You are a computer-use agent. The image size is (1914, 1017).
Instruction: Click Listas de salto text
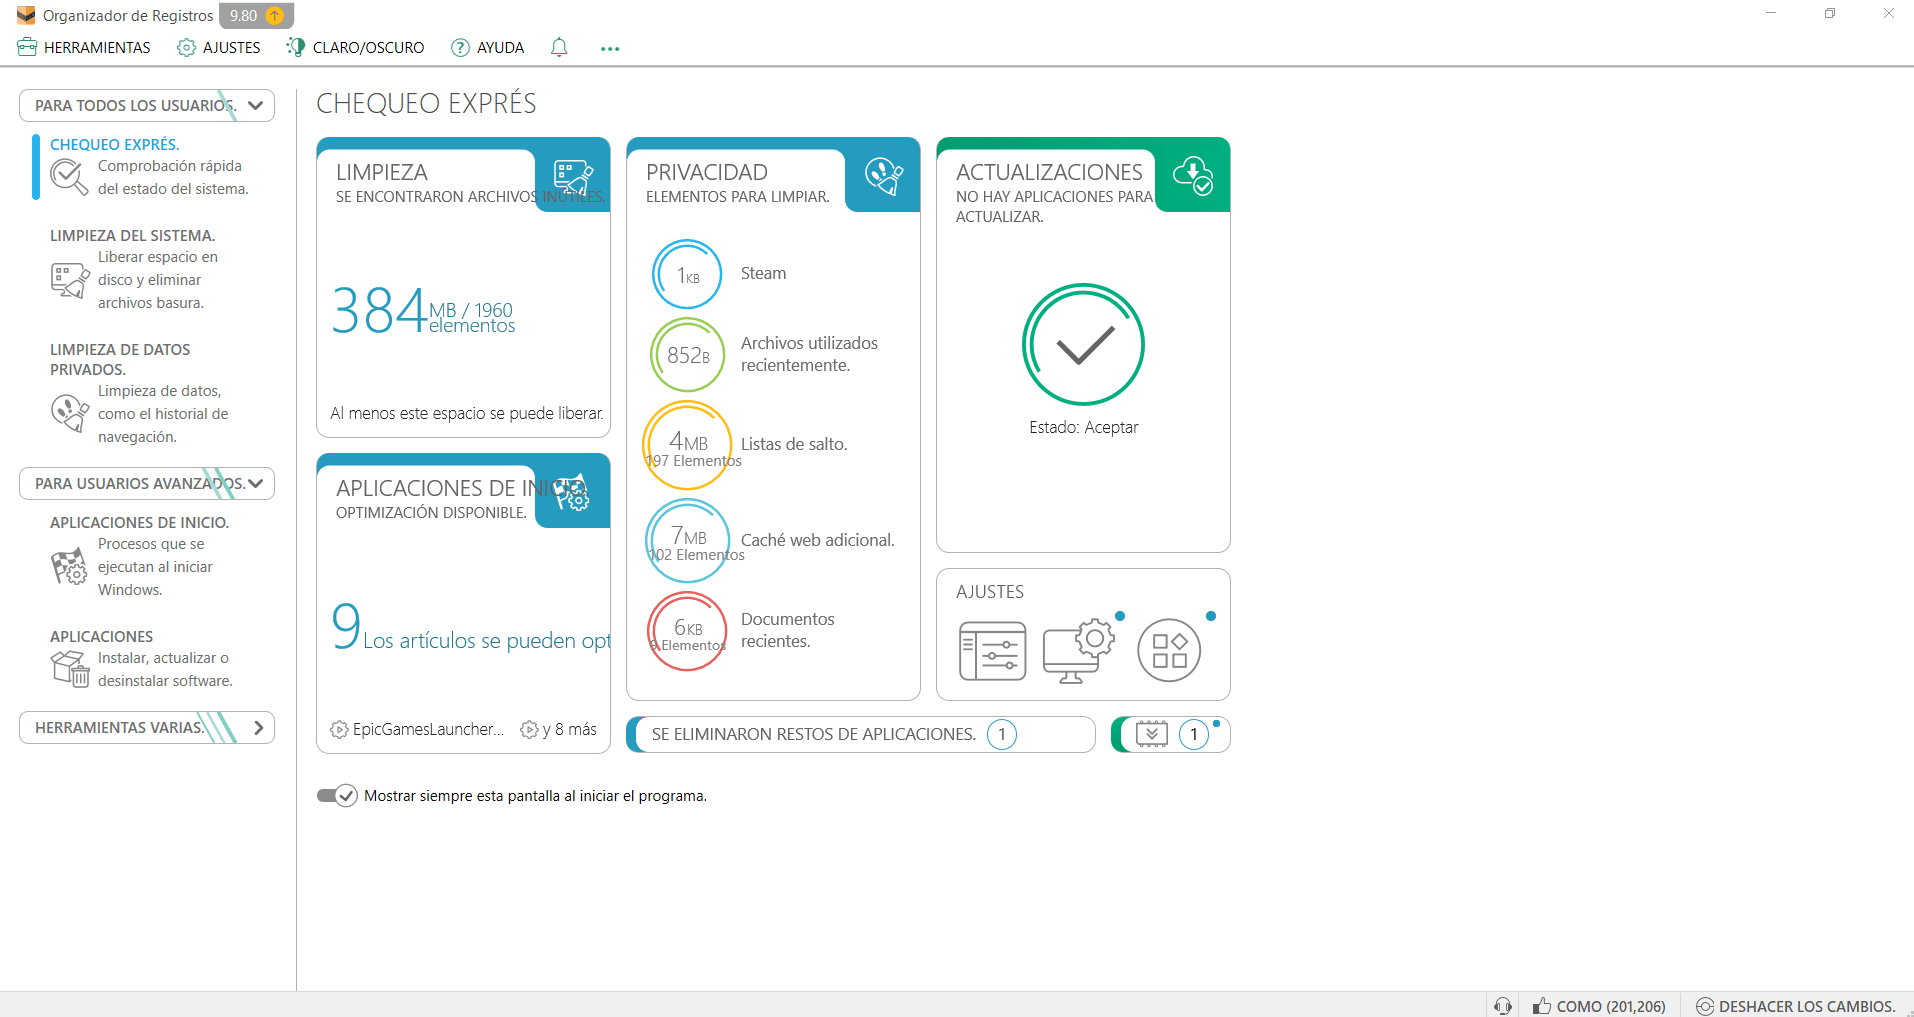(x=794, y=444)
